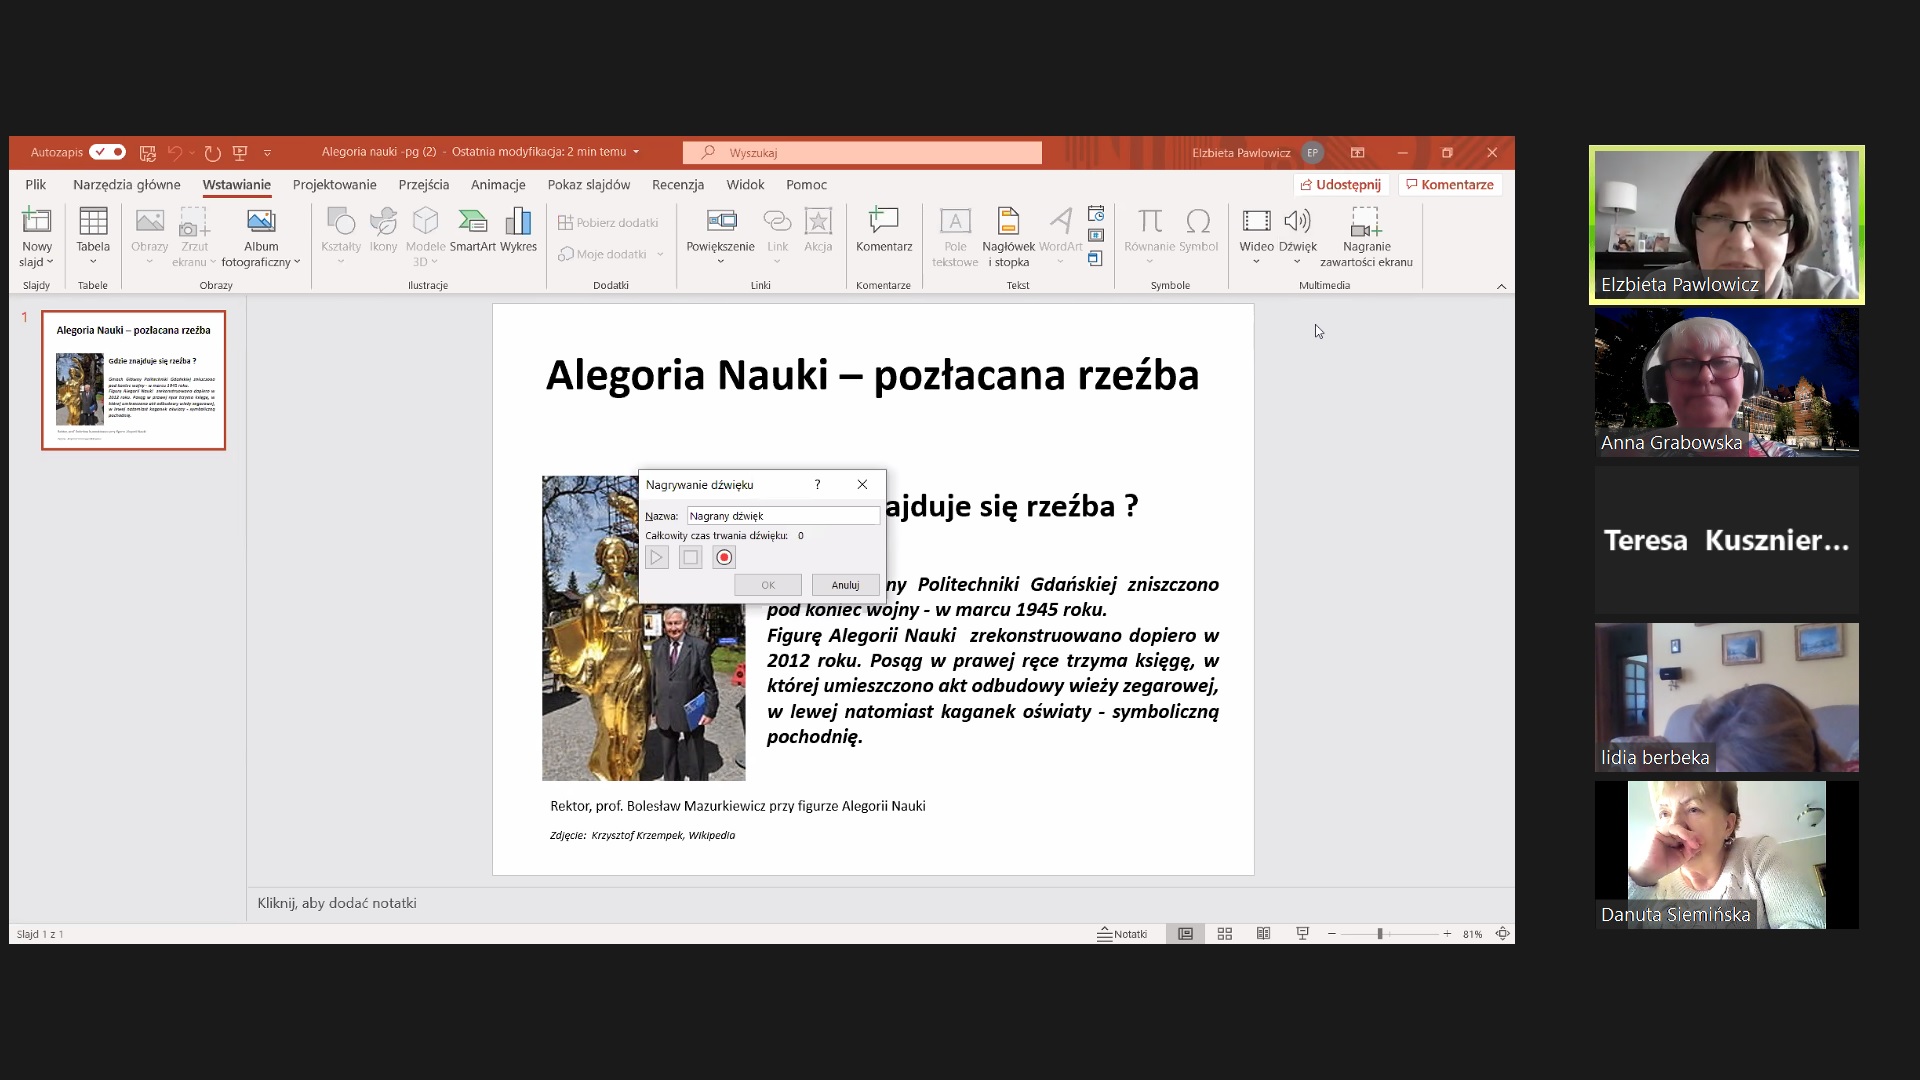The width and height of the screenshot is (1920, 1080).
Task: Click the Udostępnij share button
Action: pyautogui.click(x=1341, y=185)
